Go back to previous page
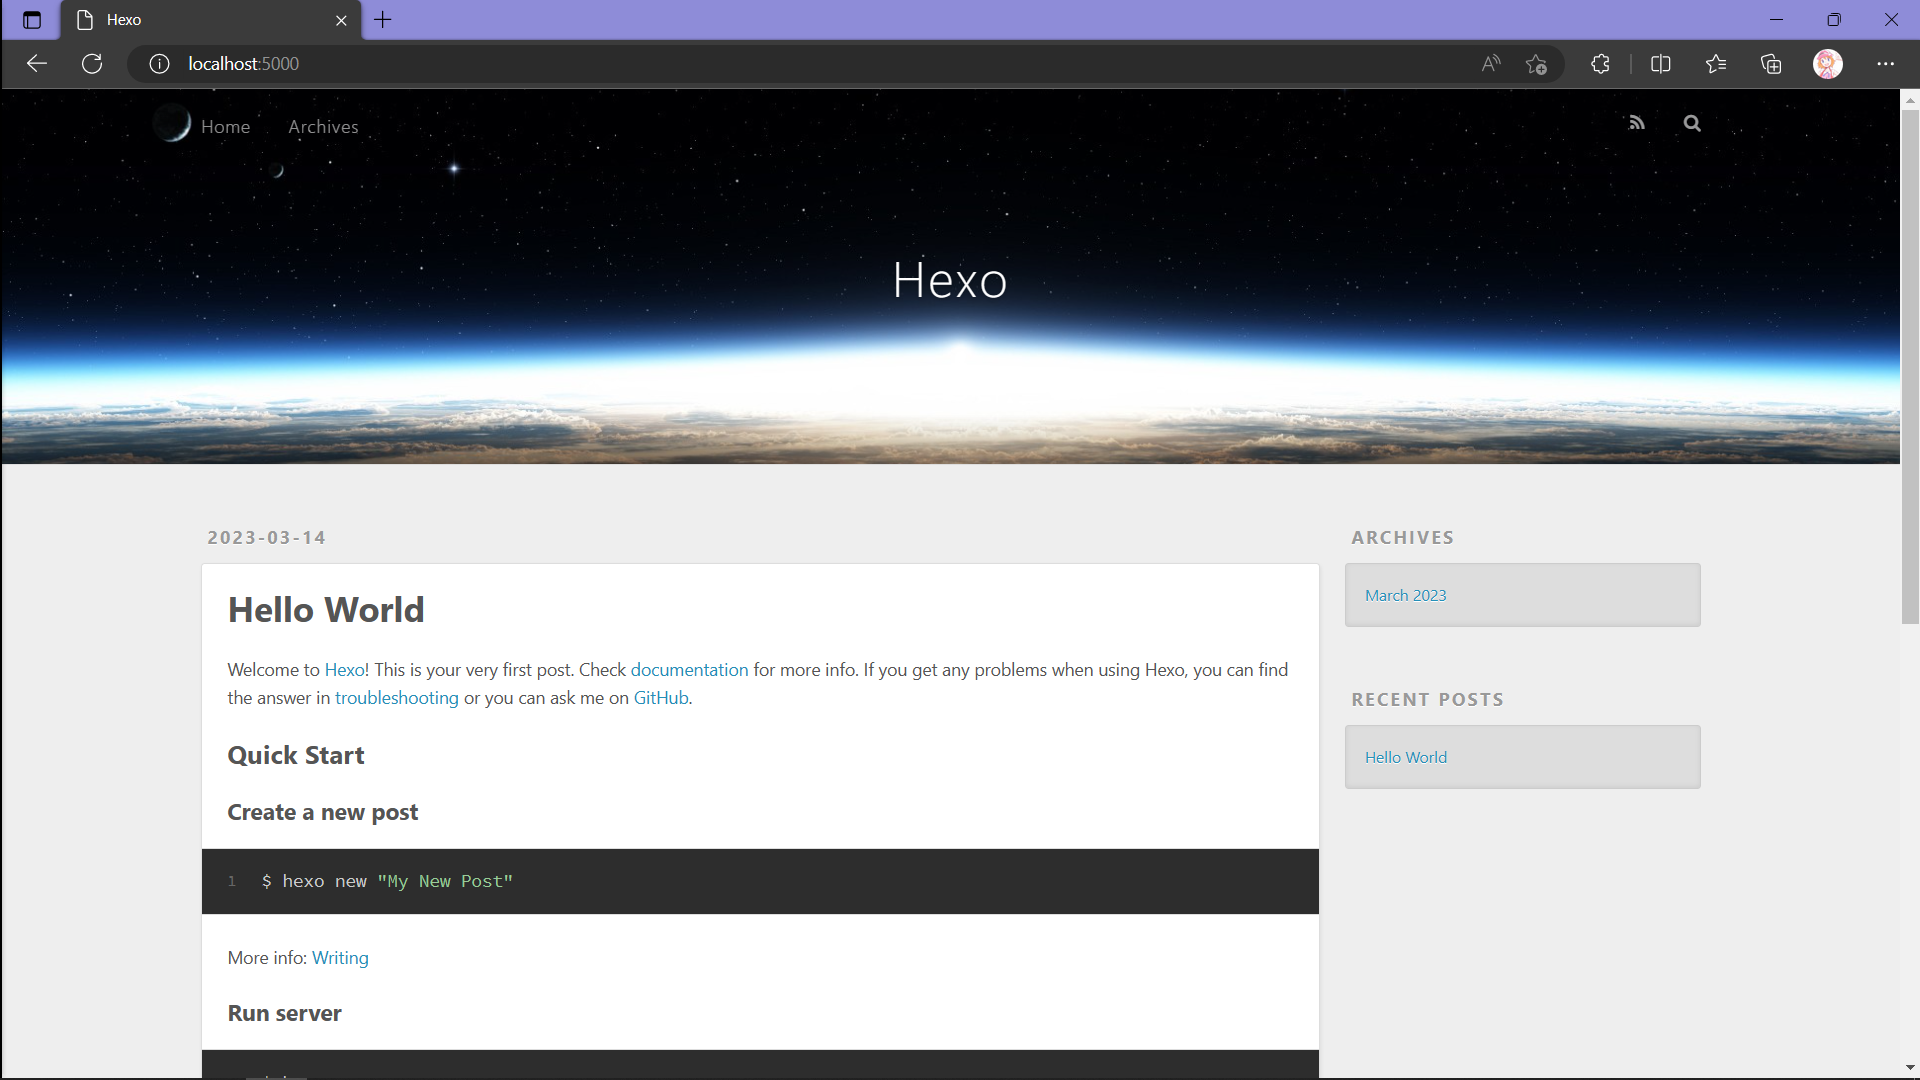The image size is (1920, 1080). (37, 64)
